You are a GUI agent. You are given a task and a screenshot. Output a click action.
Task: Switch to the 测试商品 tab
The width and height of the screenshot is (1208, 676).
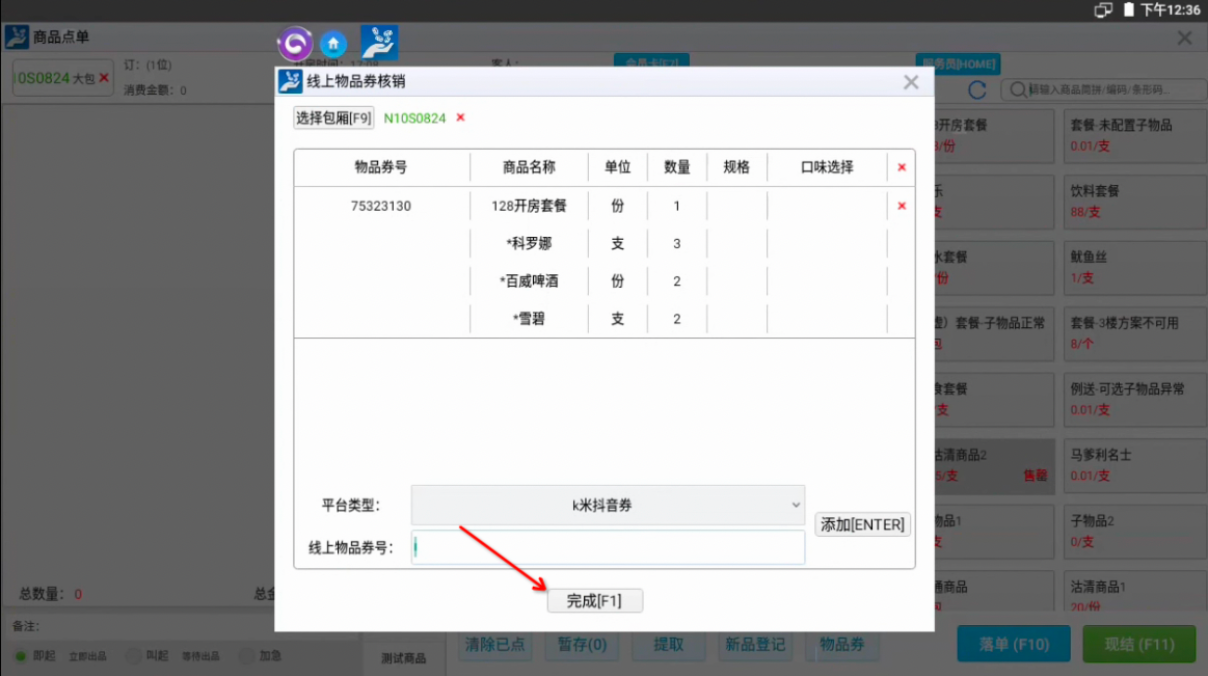click(x=404, y=659)
